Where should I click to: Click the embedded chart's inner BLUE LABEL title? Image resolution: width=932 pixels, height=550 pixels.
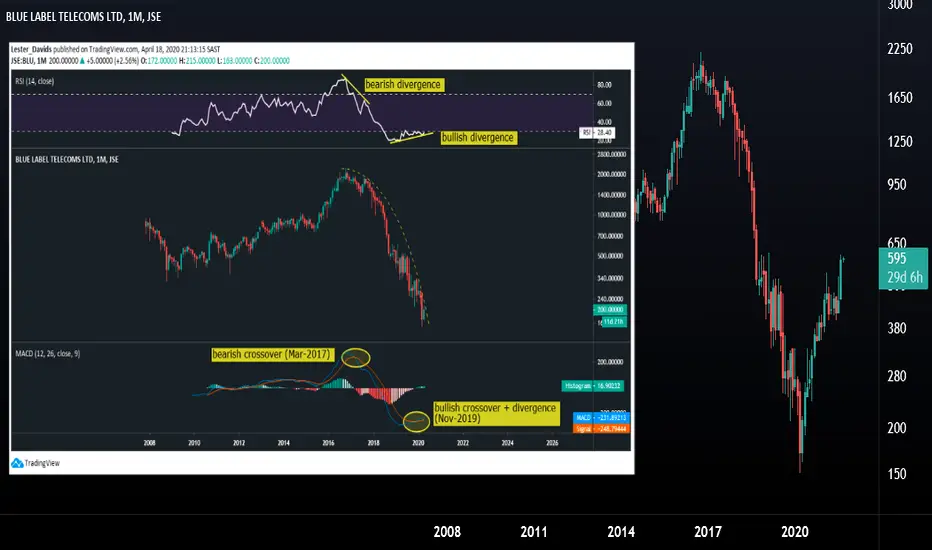(67, 159)
